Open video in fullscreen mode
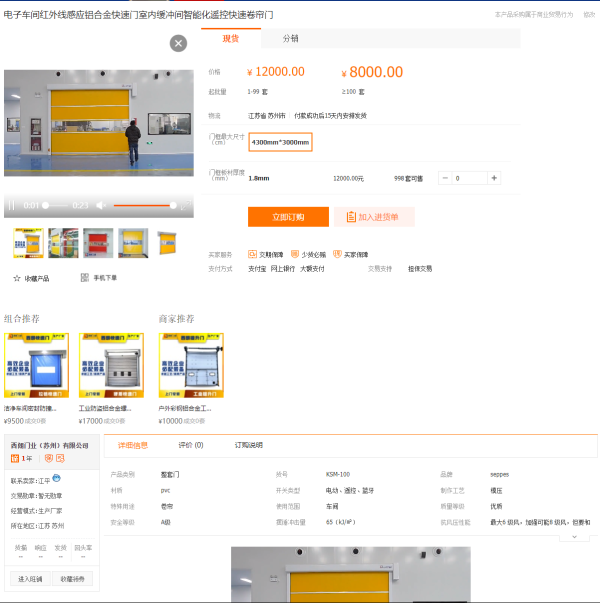This screenshot has width=600, height=603. pyautogui.click(x=186, y=205)
